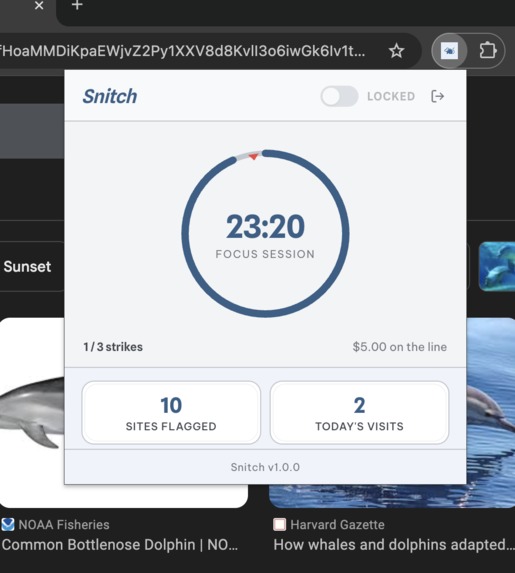Toggle the Snitch locked switch
The width and height of the screenshot is (515, 573).
[339, 96]
